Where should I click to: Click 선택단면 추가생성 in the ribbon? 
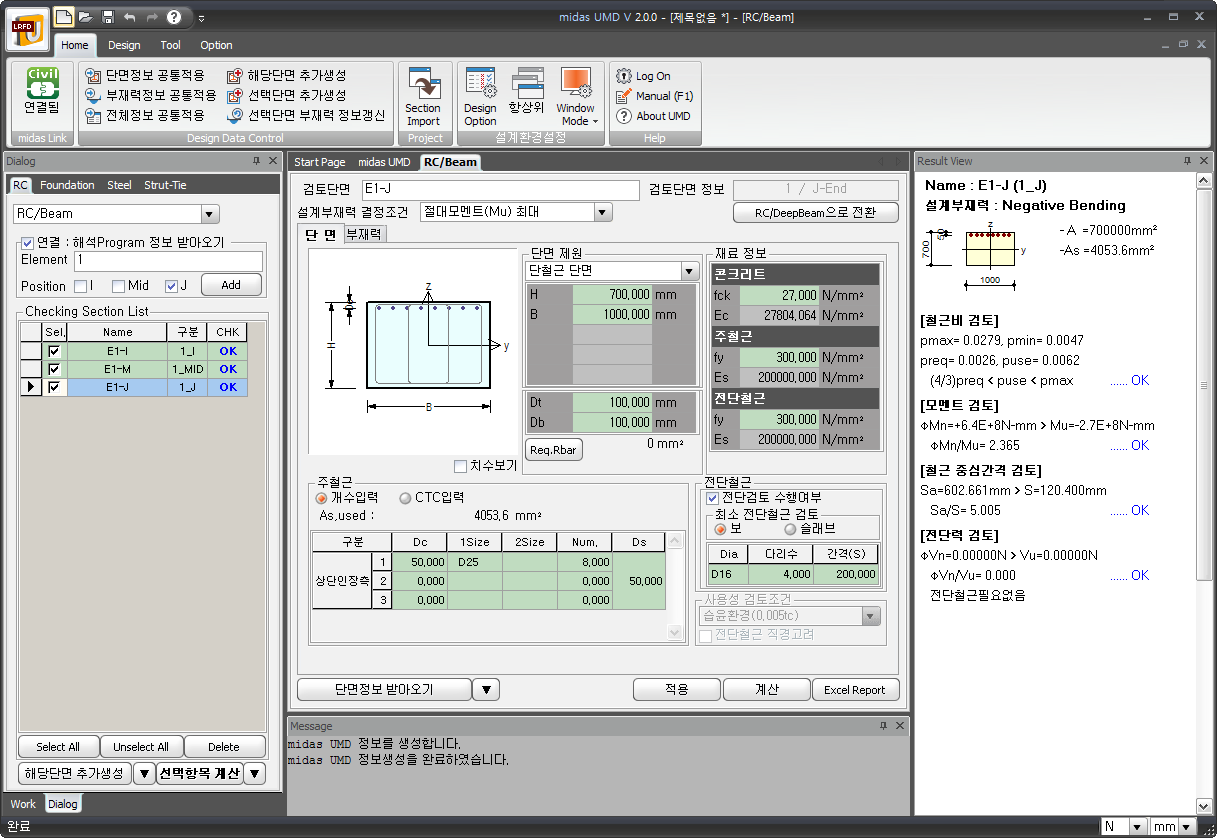pyautogui.click(x=286, y=95)
